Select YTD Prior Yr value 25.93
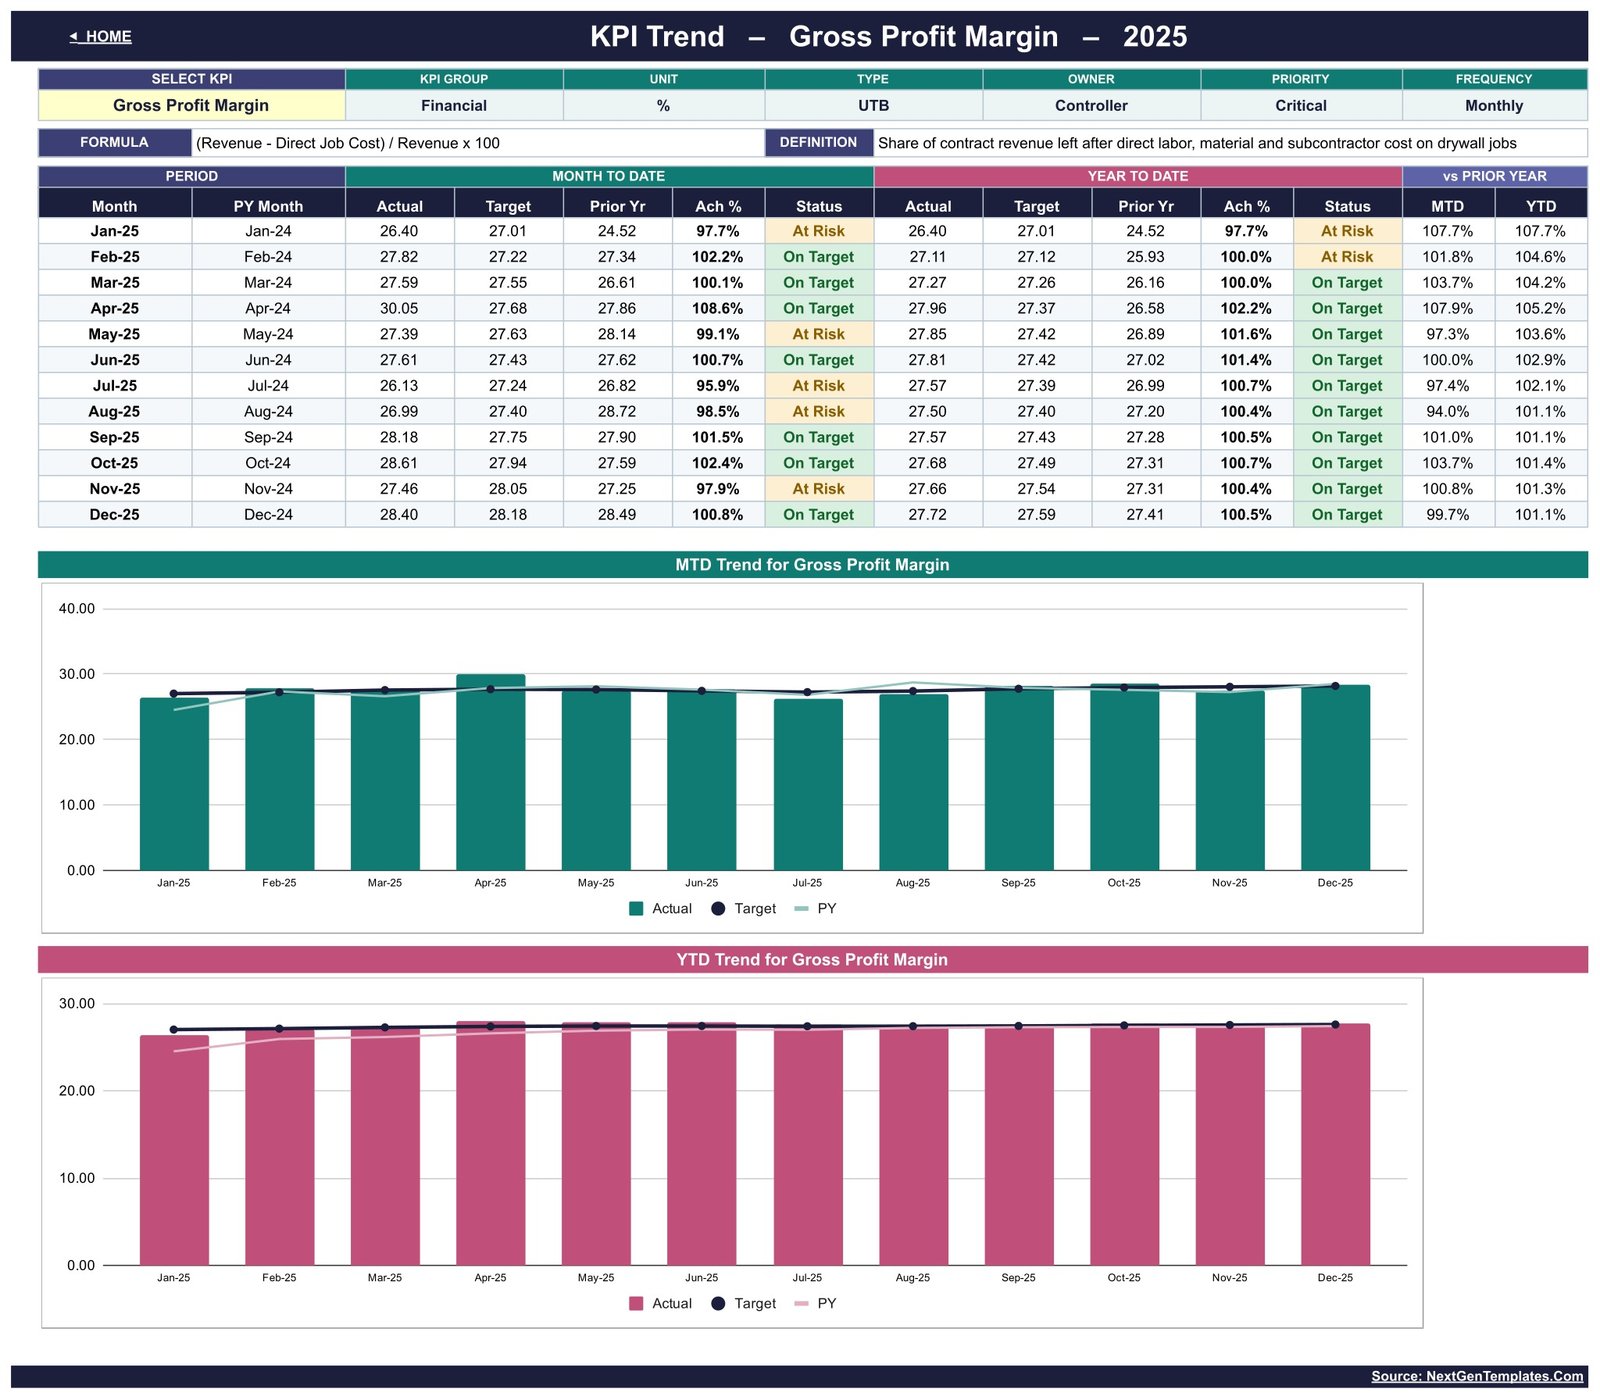 [1145, 257]
